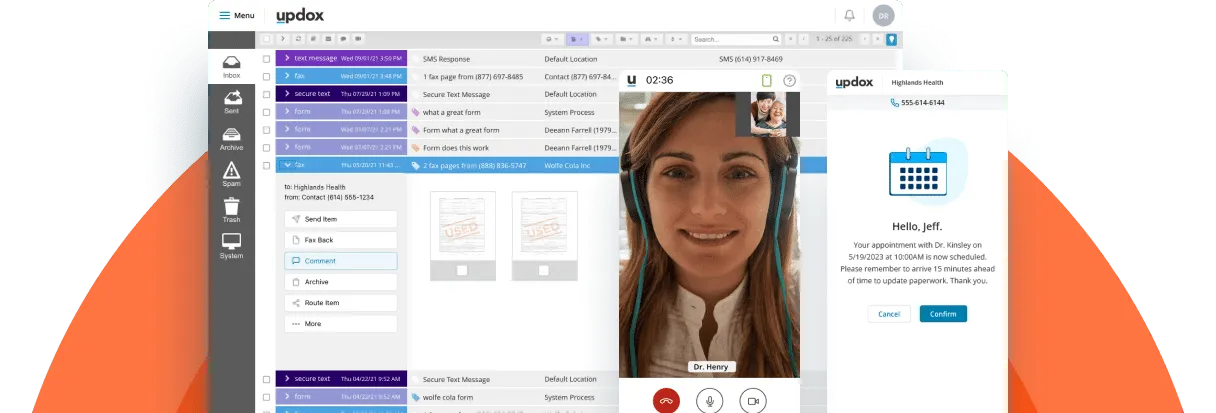Image resolution: width=1216 pixels, height=413 pixels.
Task: Select the first fax page thumbnail checkbox
Action: 461,270
